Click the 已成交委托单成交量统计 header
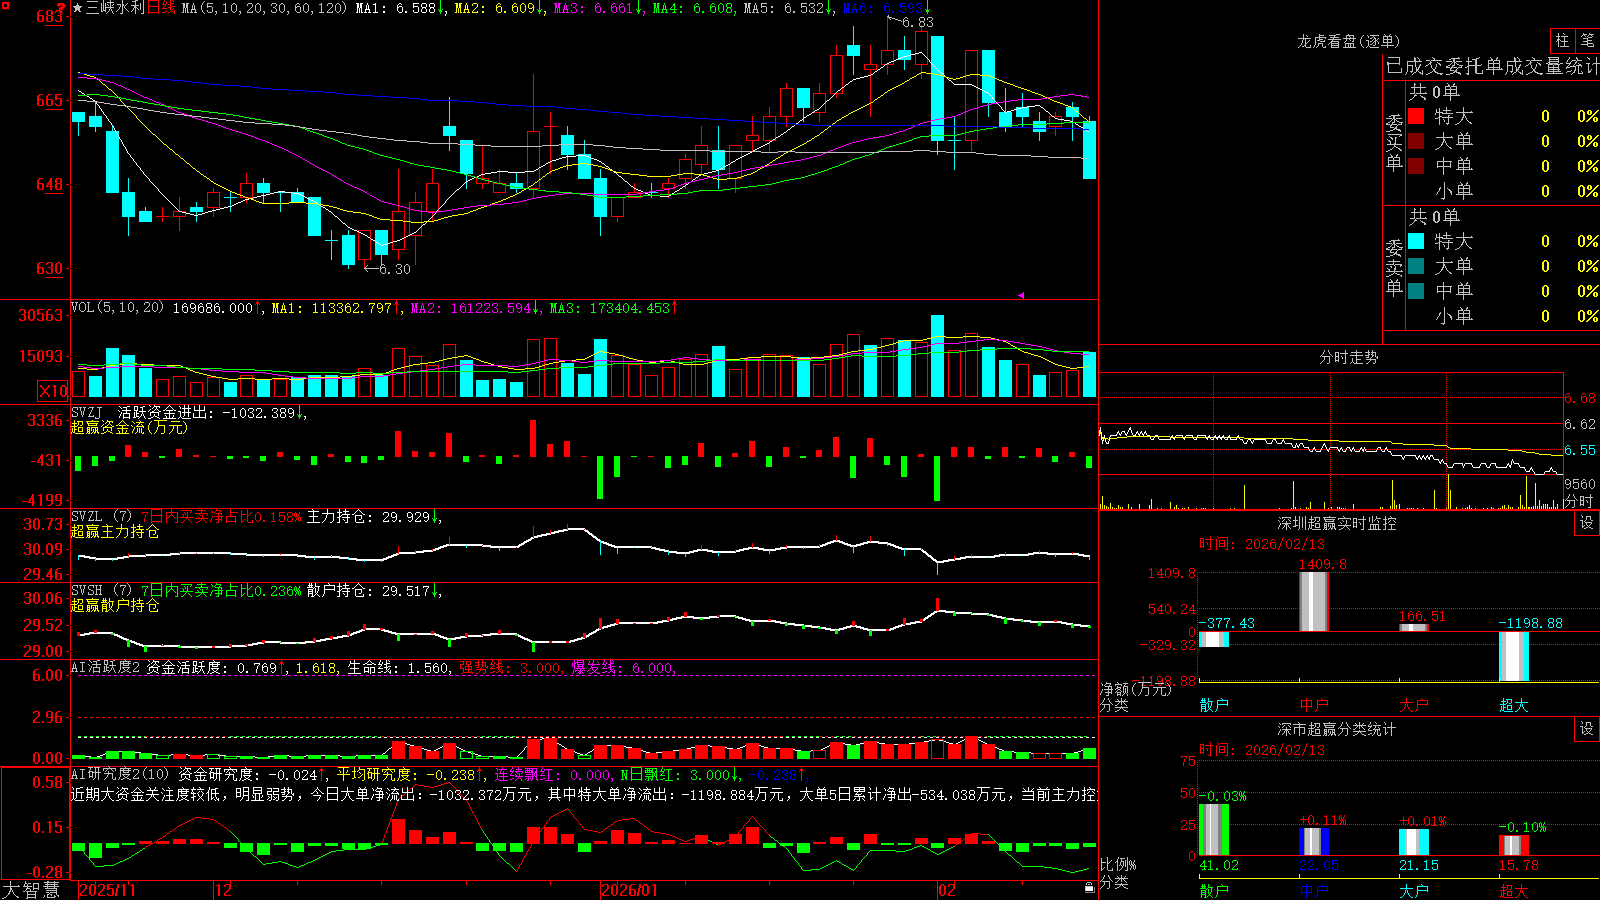This screenshot has width=1600, height=900. tap(1492, 66)
